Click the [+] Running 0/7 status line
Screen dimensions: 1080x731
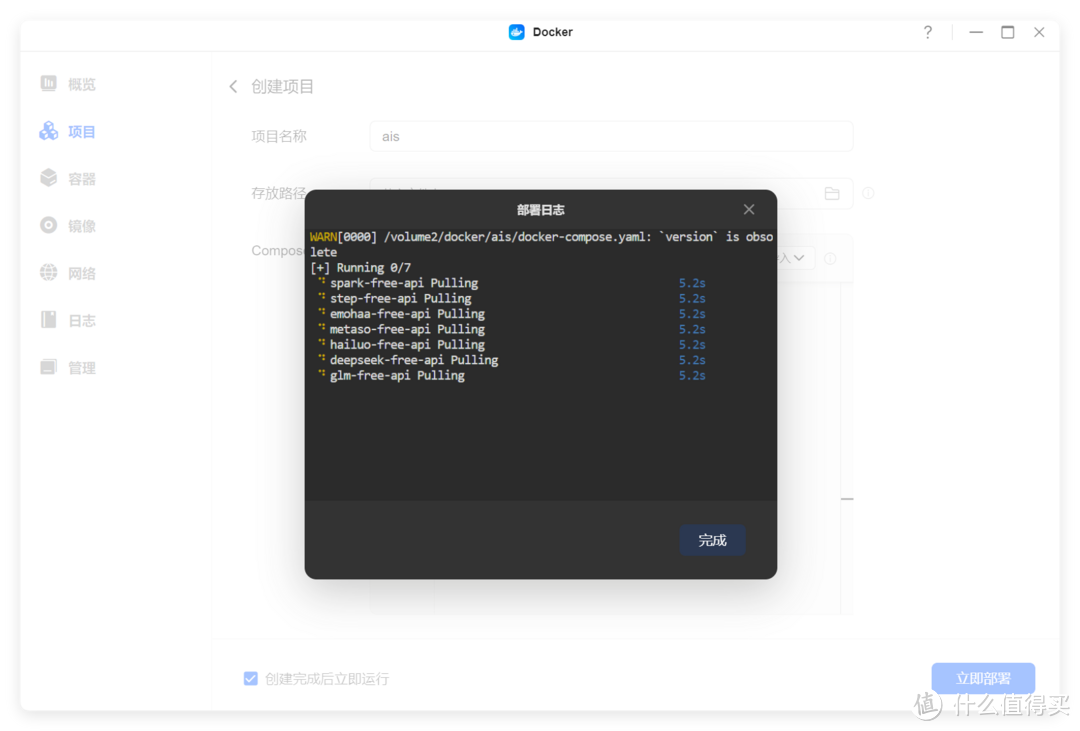360,267
